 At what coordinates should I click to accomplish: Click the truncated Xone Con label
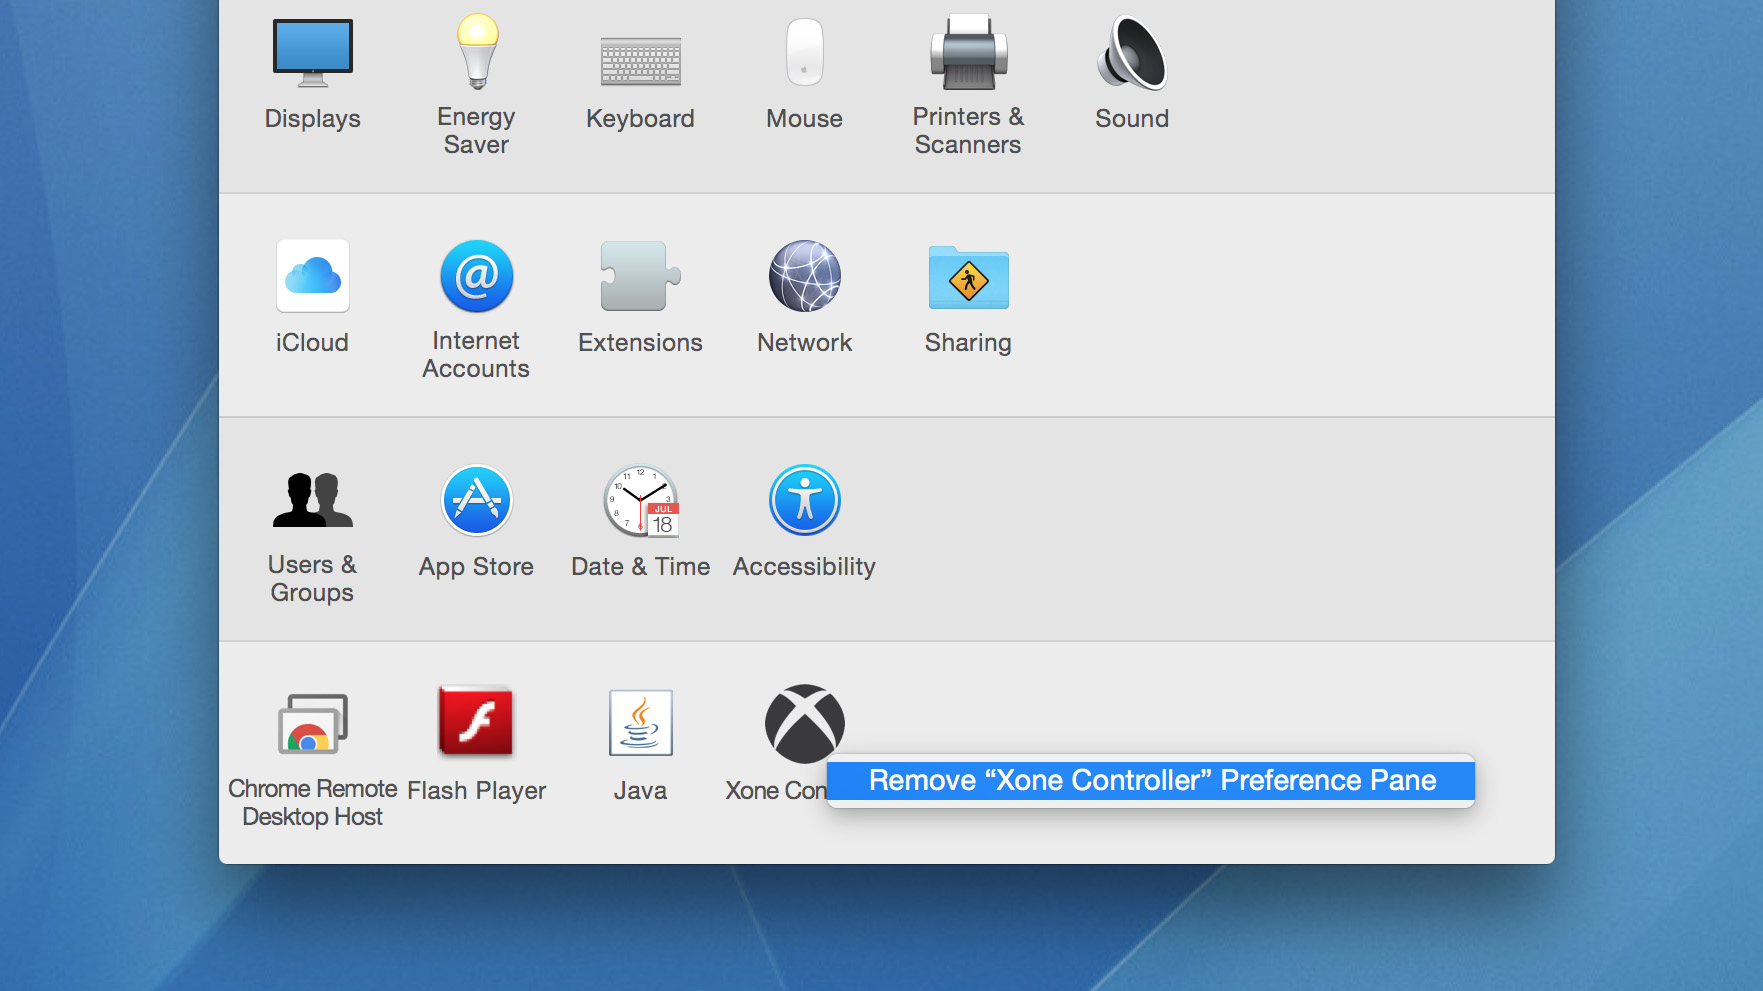pos(776,790)
